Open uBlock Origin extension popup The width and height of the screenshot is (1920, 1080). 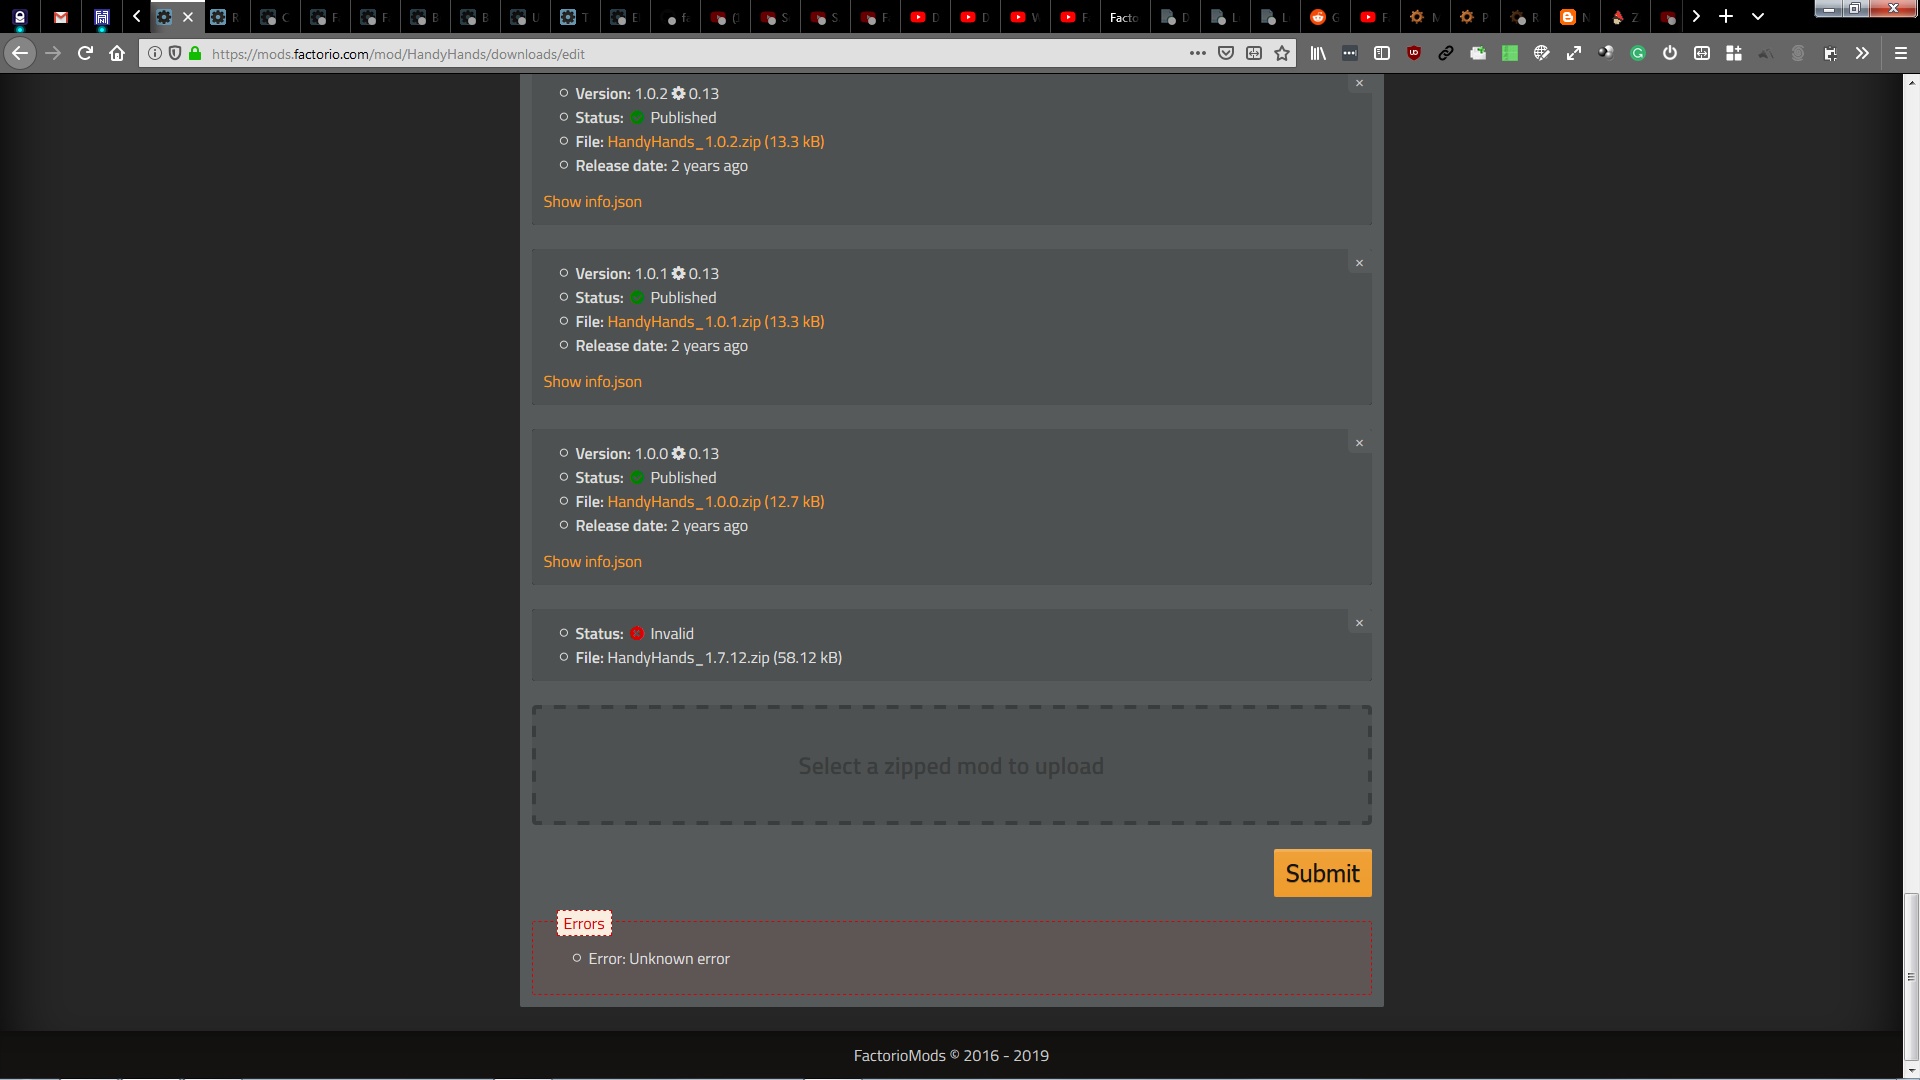pos(1414,54)
